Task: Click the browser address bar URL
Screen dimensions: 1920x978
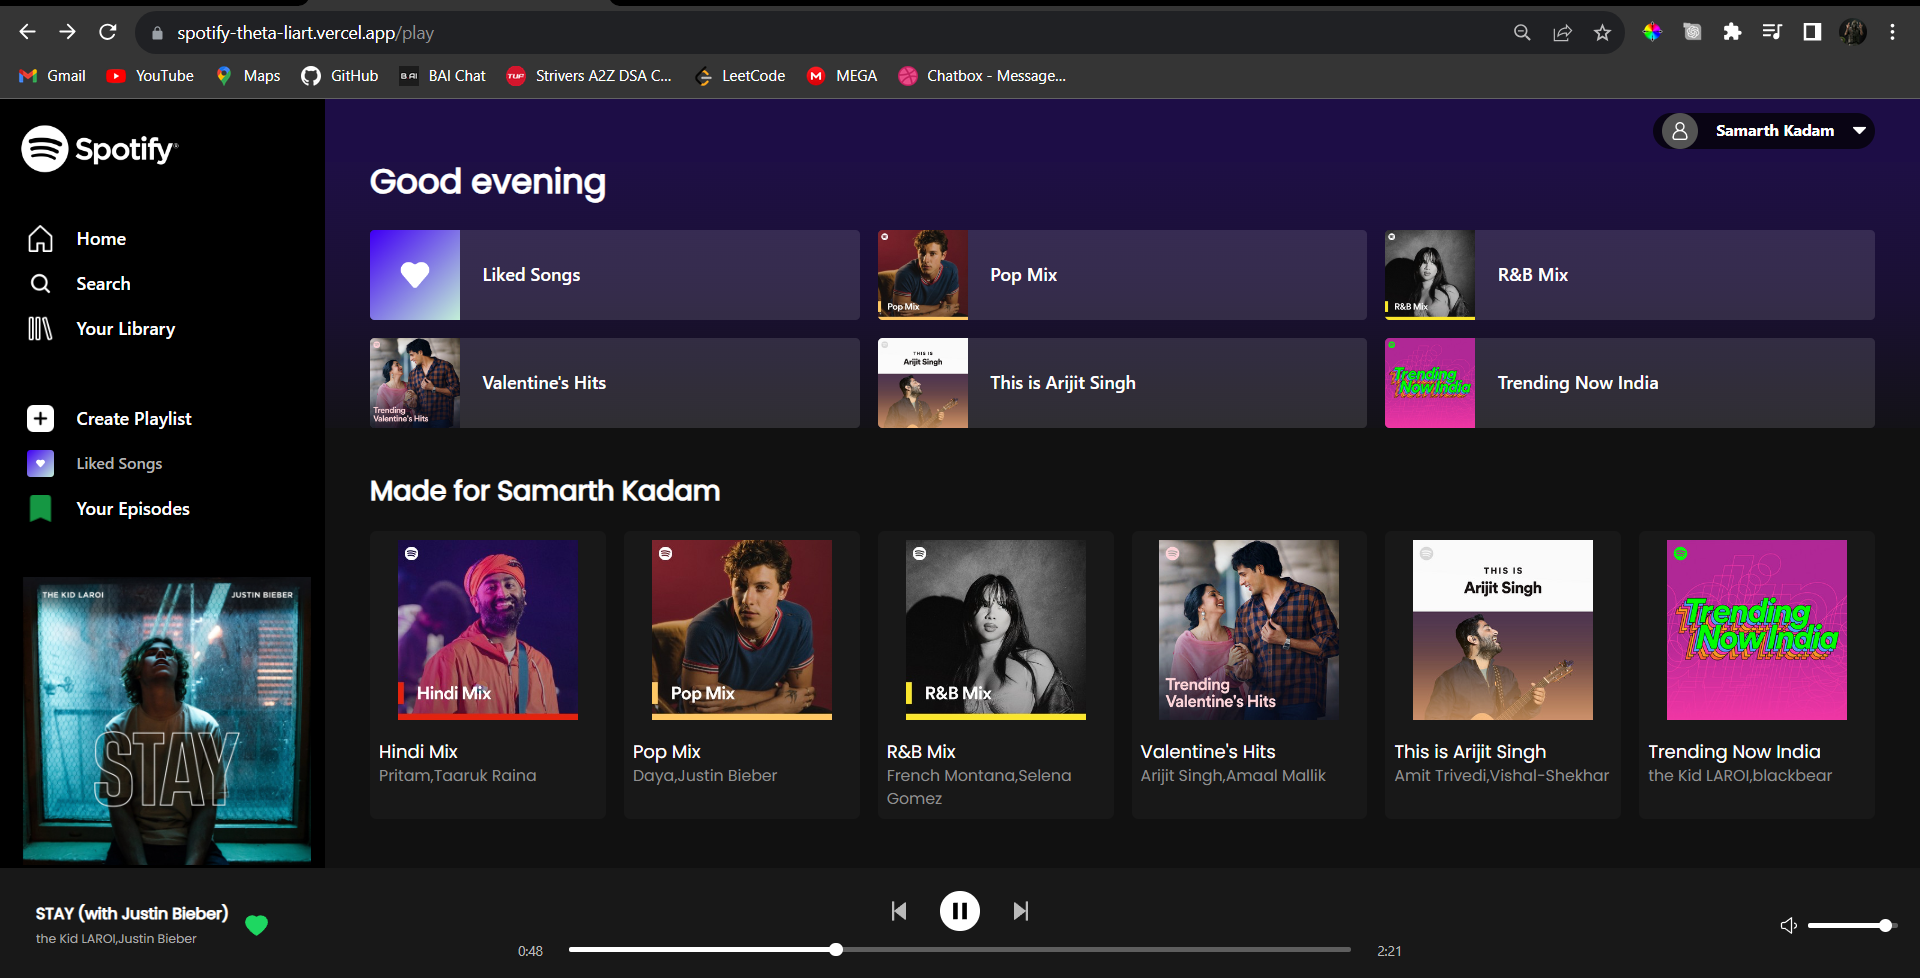Action: click(305, 33)
